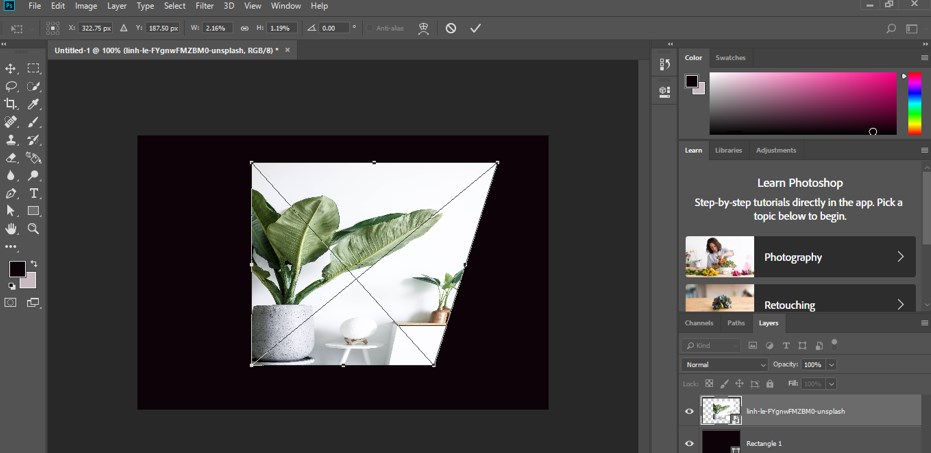Select the Quick Selection tool
Screen dimensions: 931x453
tap(33, 86)
